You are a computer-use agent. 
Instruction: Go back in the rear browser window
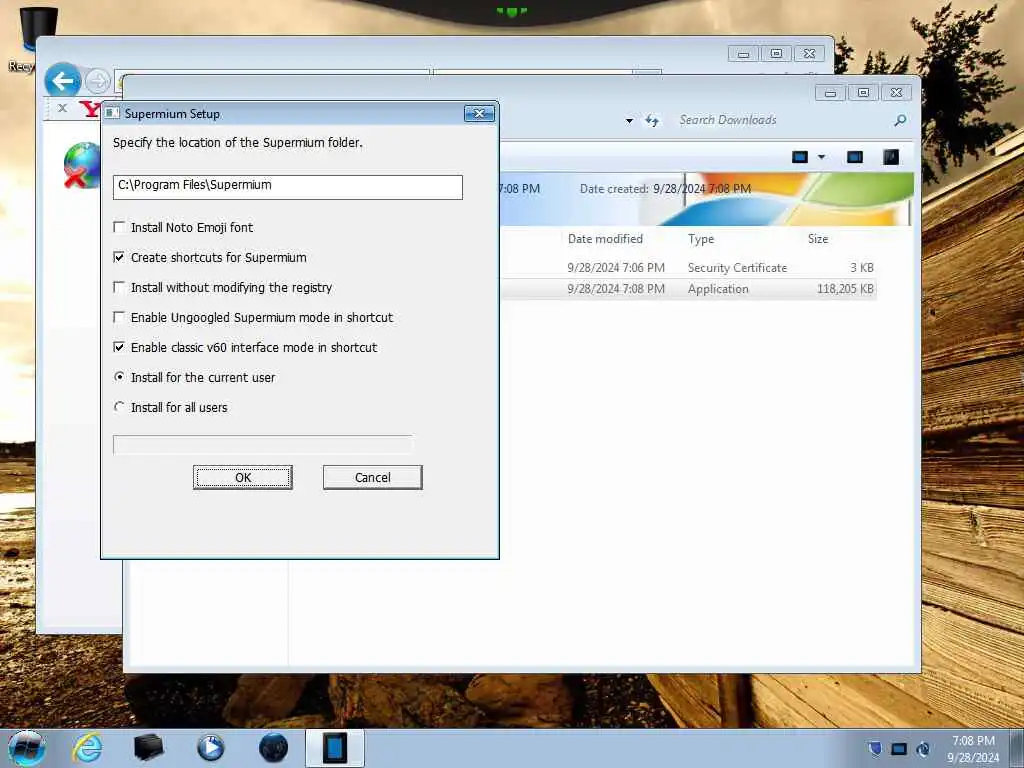63,81
